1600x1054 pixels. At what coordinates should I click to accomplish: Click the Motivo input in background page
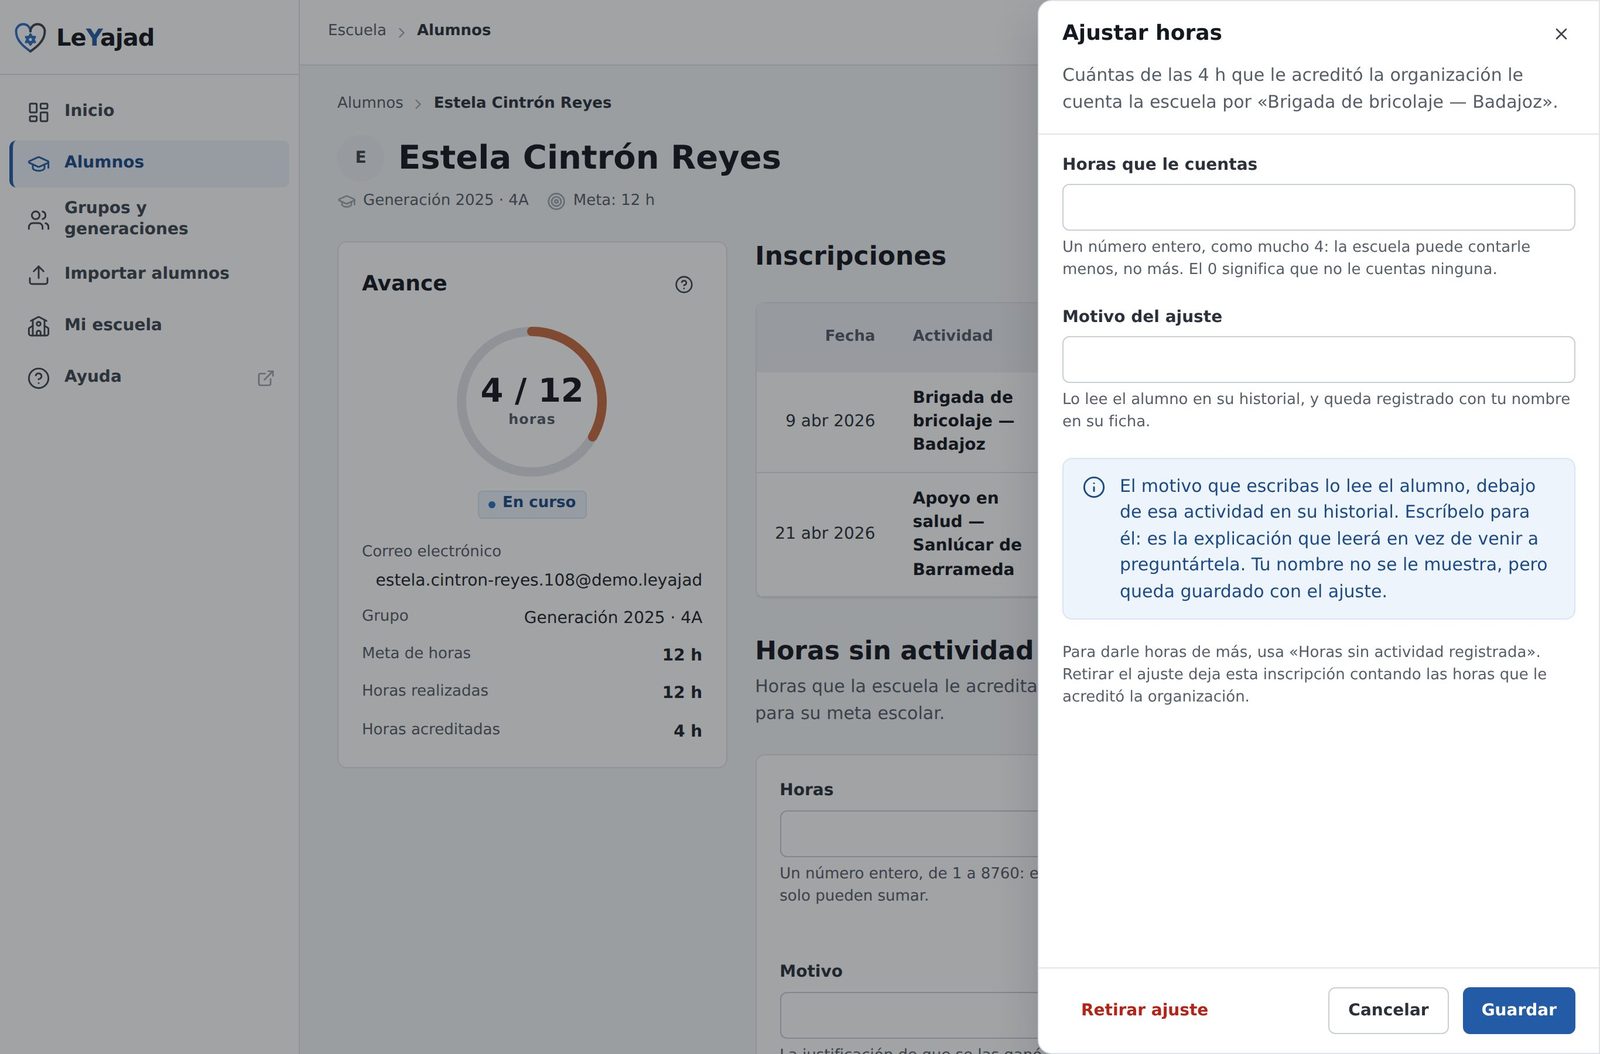tap(909, 1015)
